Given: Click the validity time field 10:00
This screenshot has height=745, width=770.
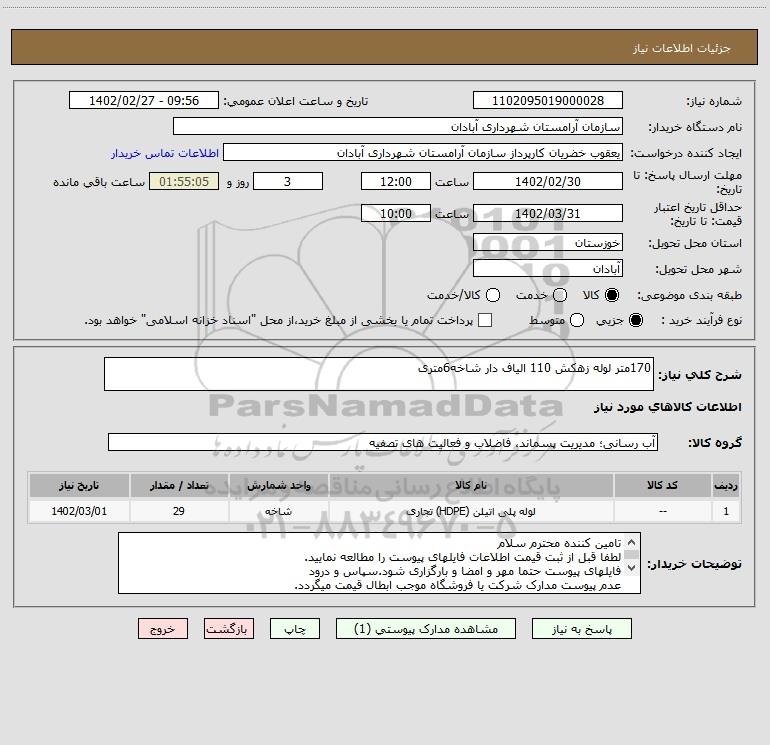Looking at the screenshot, I should 396,213.
